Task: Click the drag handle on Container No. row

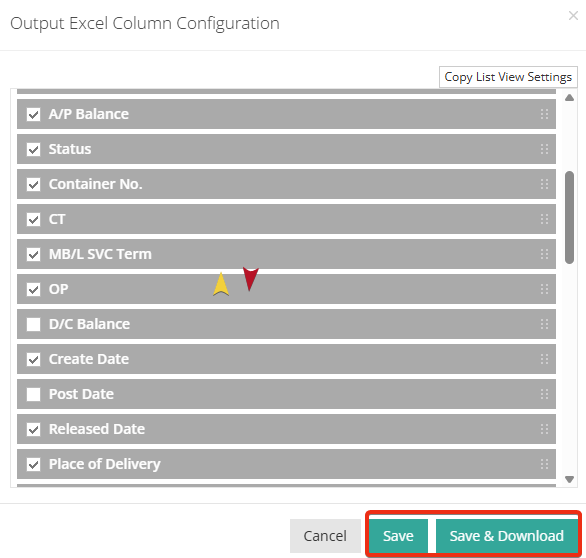Action: pyautogui.click(x=544, y=184)
